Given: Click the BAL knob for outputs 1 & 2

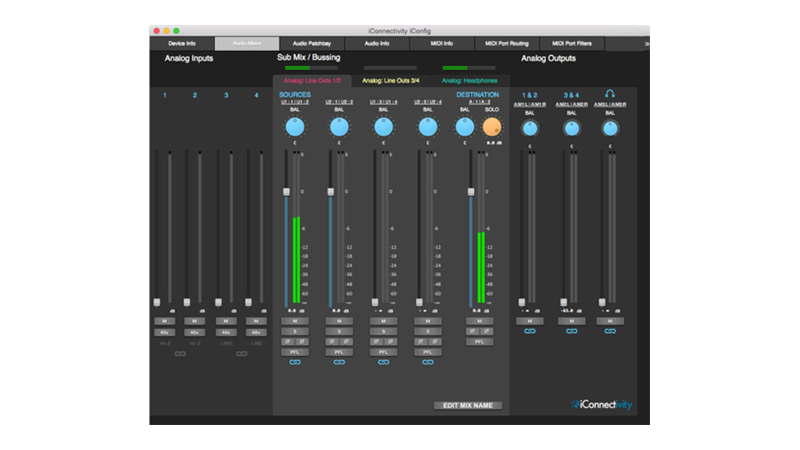Looking at the screenshot, I should 530,129.
